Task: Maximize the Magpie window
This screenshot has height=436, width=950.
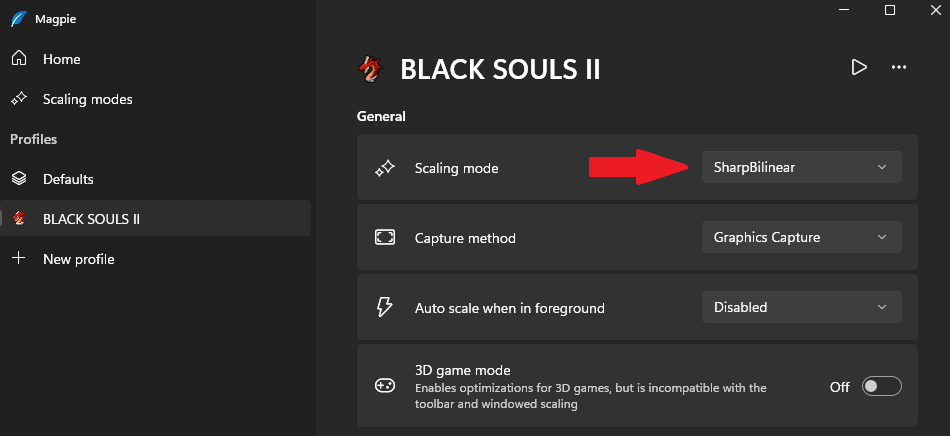Action: (889, 10)
